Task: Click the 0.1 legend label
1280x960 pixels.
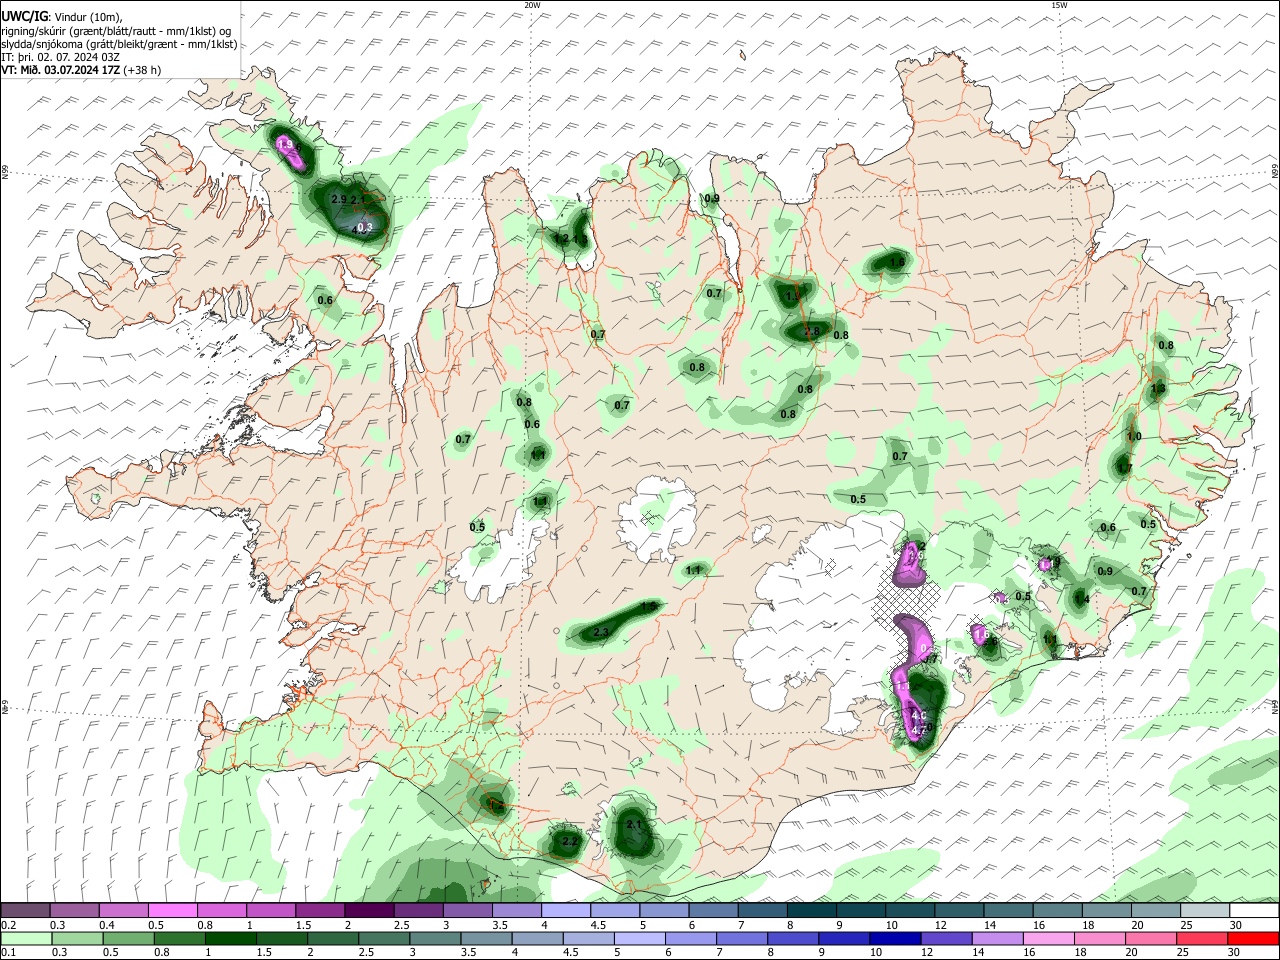Action: (8, 952)
